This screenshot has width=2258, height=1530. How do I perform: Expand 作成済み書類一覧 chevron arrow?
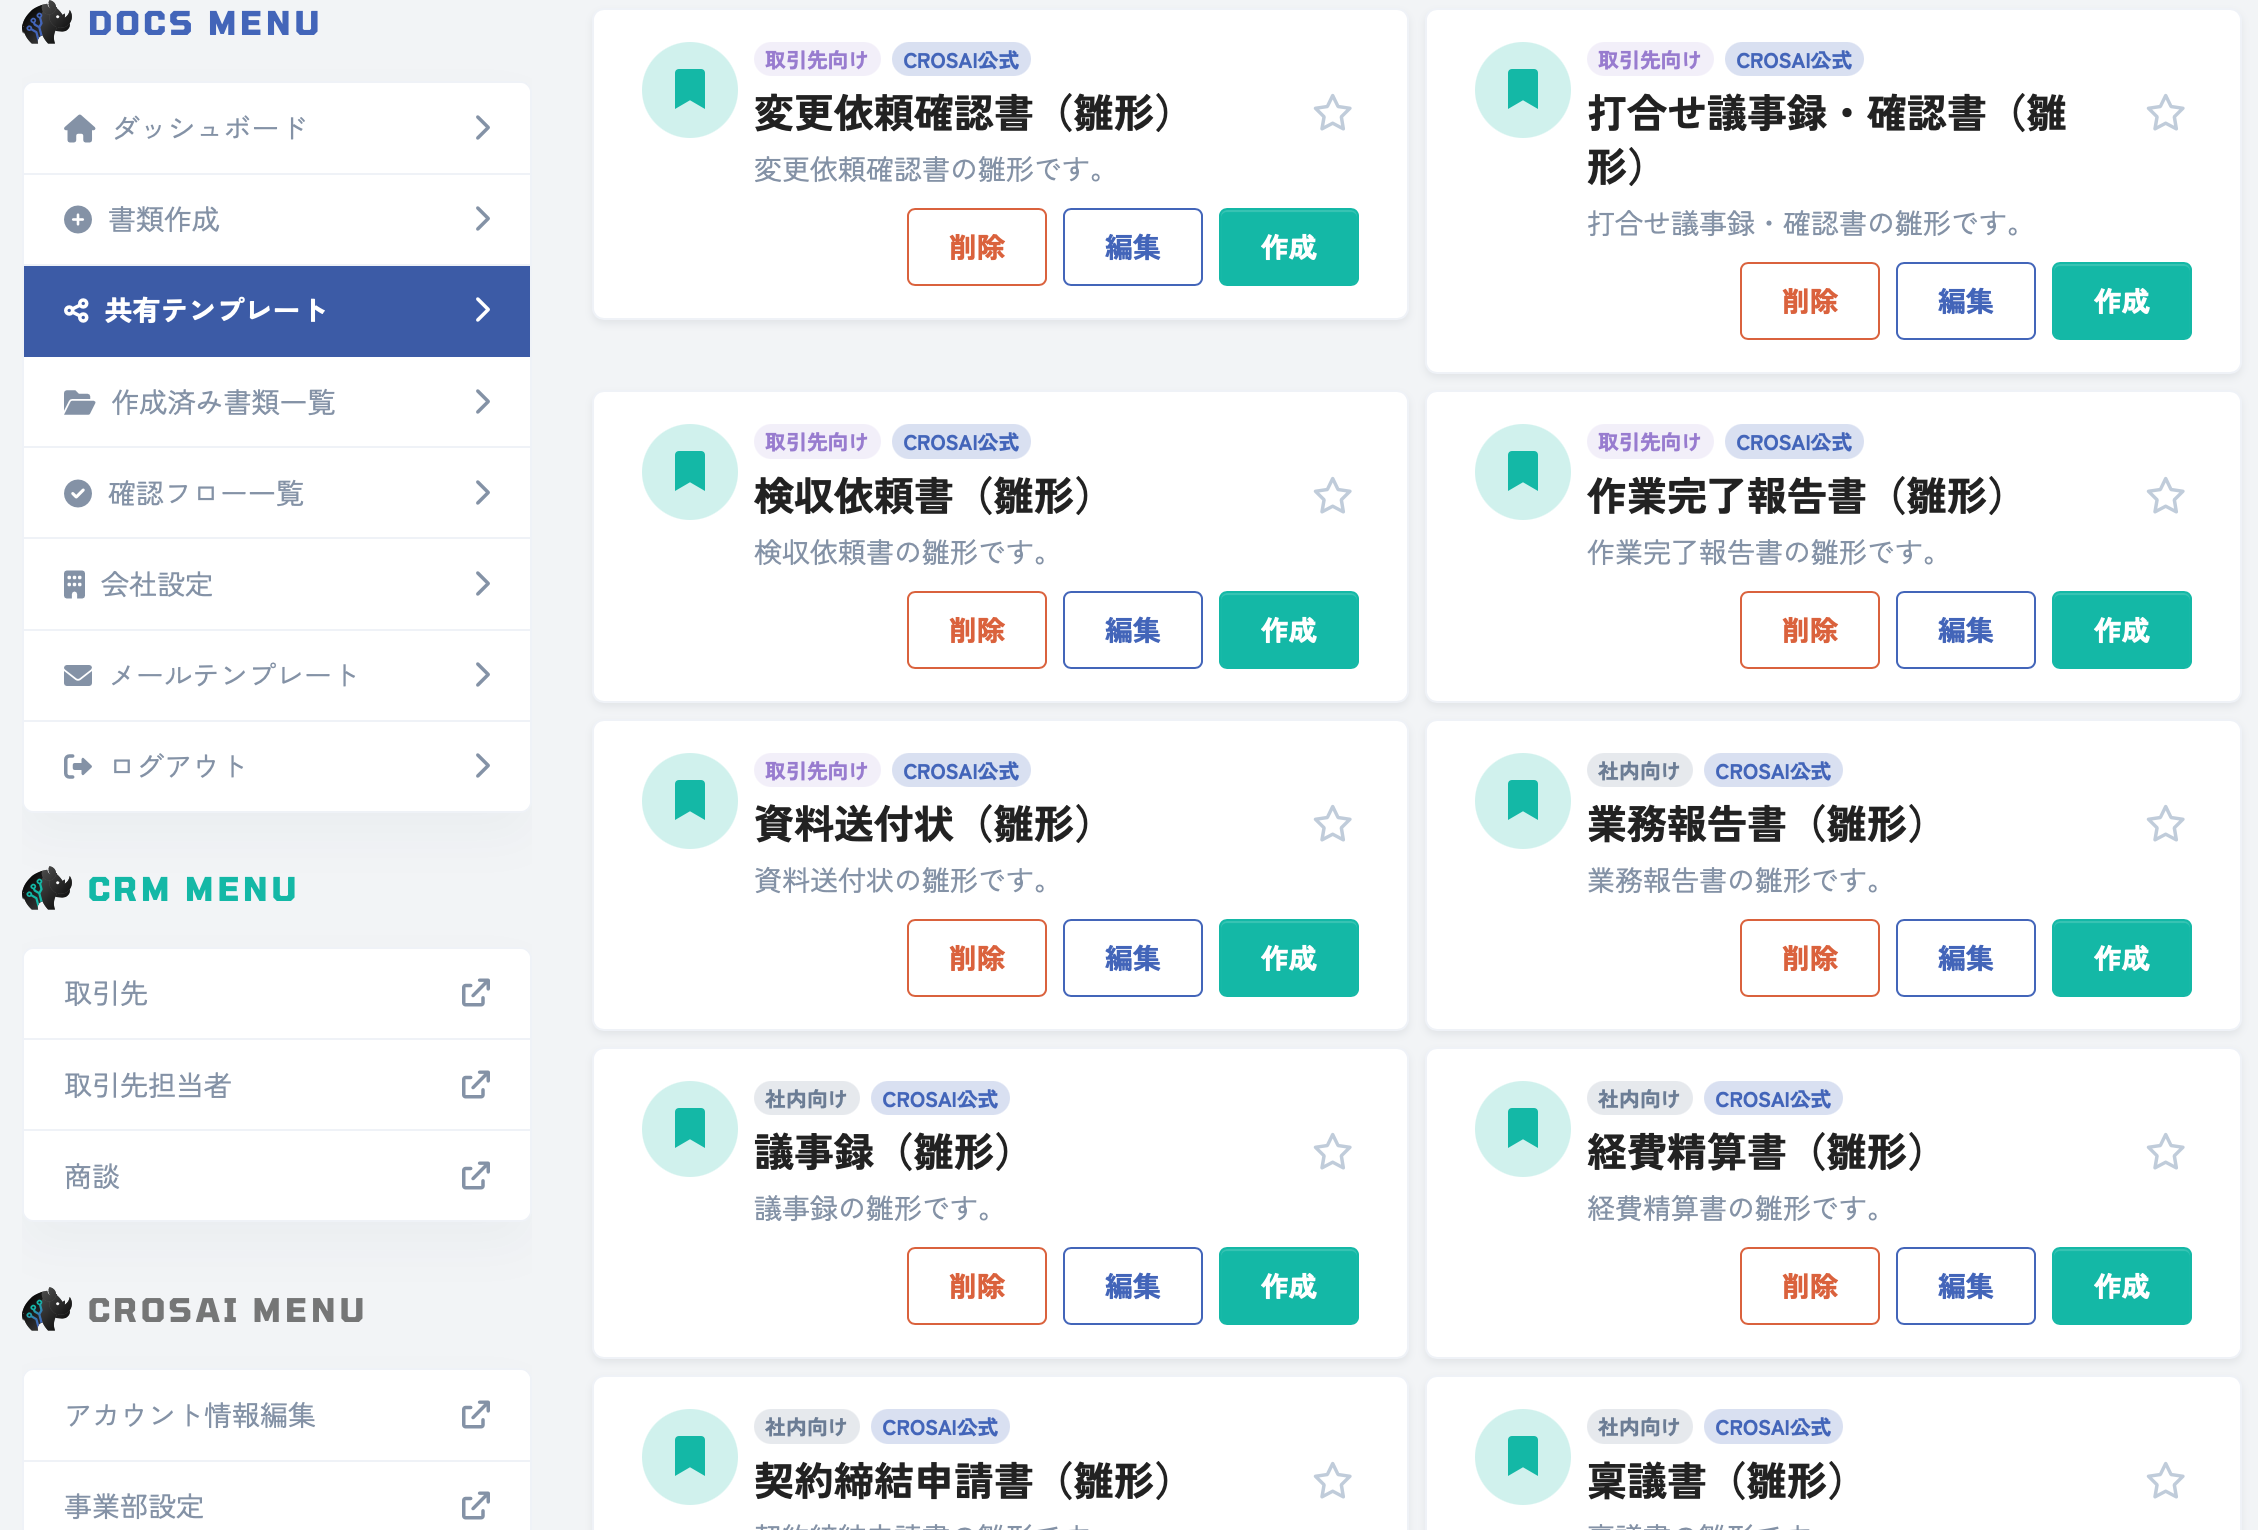(x=483, y=402)
